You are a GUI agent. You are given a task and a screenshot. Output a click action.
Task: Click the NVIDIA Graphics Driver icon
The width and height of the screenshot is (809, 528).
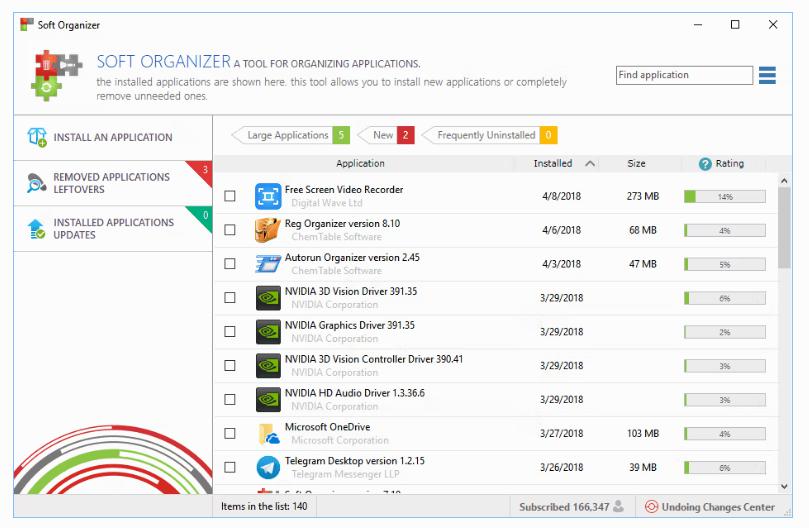point(267,331)
